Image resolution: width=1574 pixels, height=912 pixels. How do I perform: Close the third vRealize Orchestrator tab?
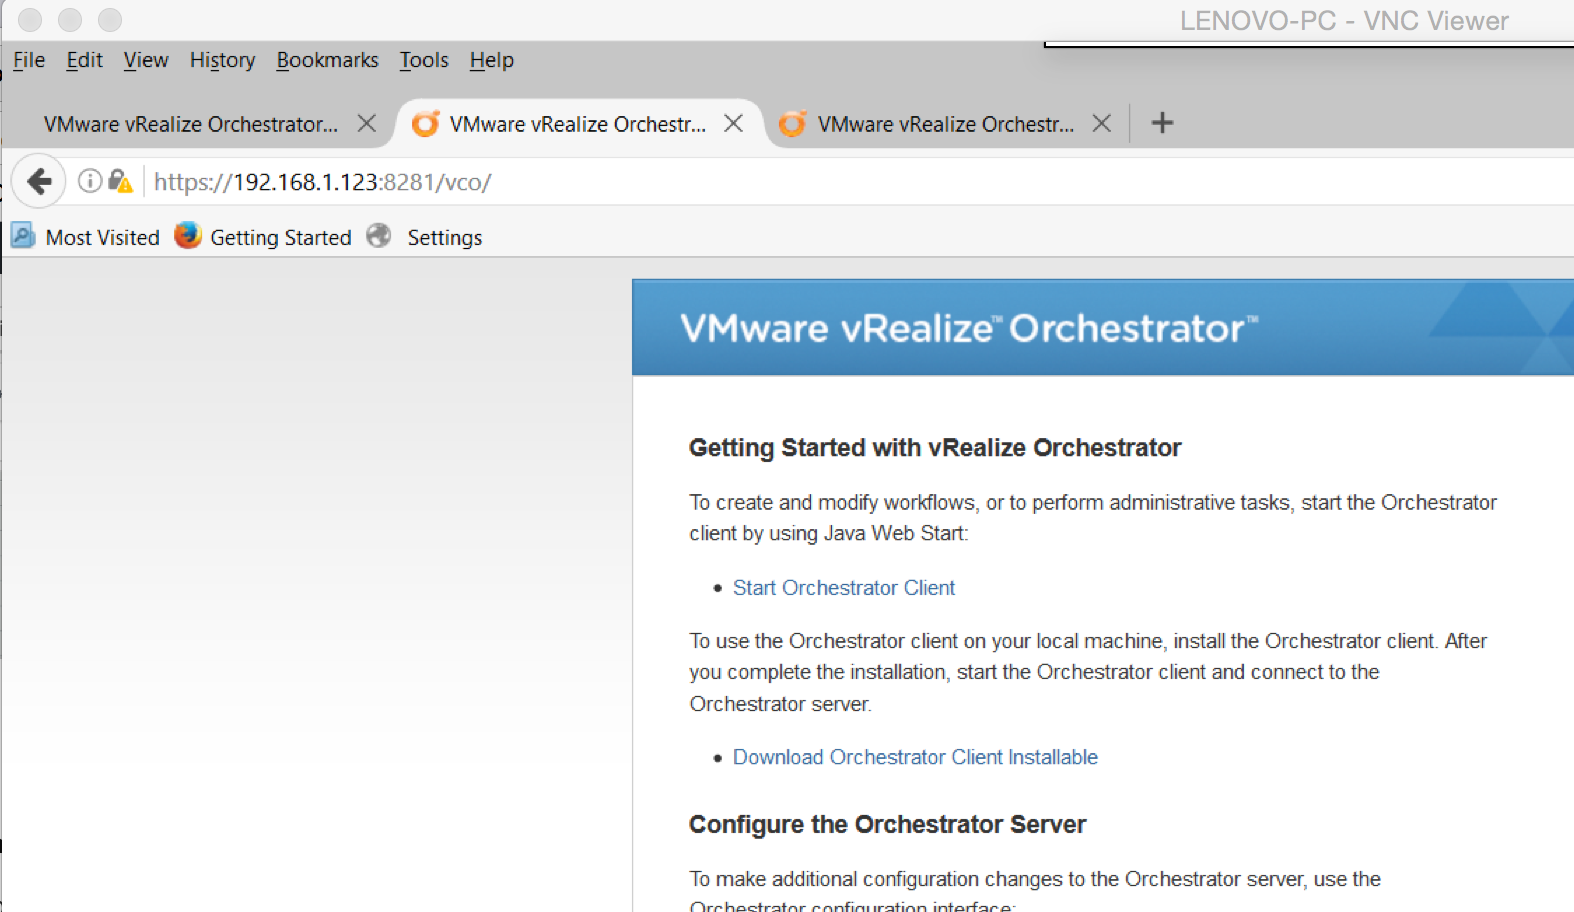[x=1102, y=123]
